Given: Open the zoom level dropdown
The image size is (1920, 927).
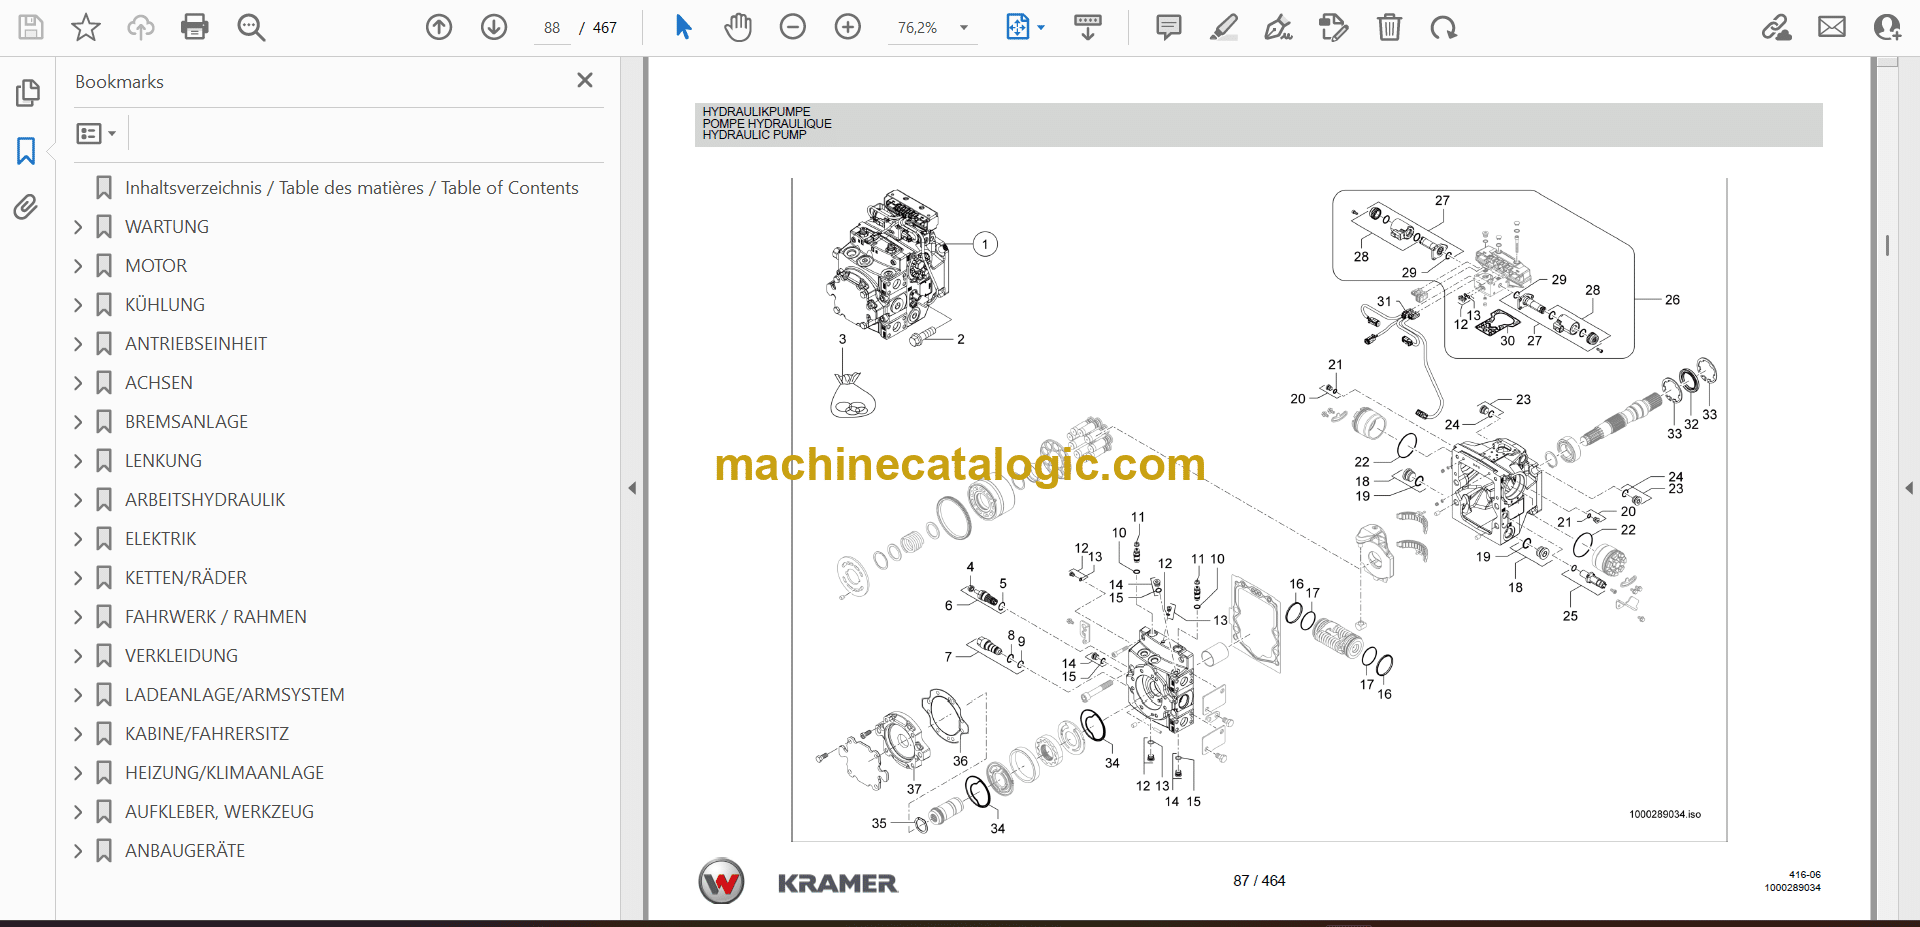Looking at the screenshot, I should 964,28.
